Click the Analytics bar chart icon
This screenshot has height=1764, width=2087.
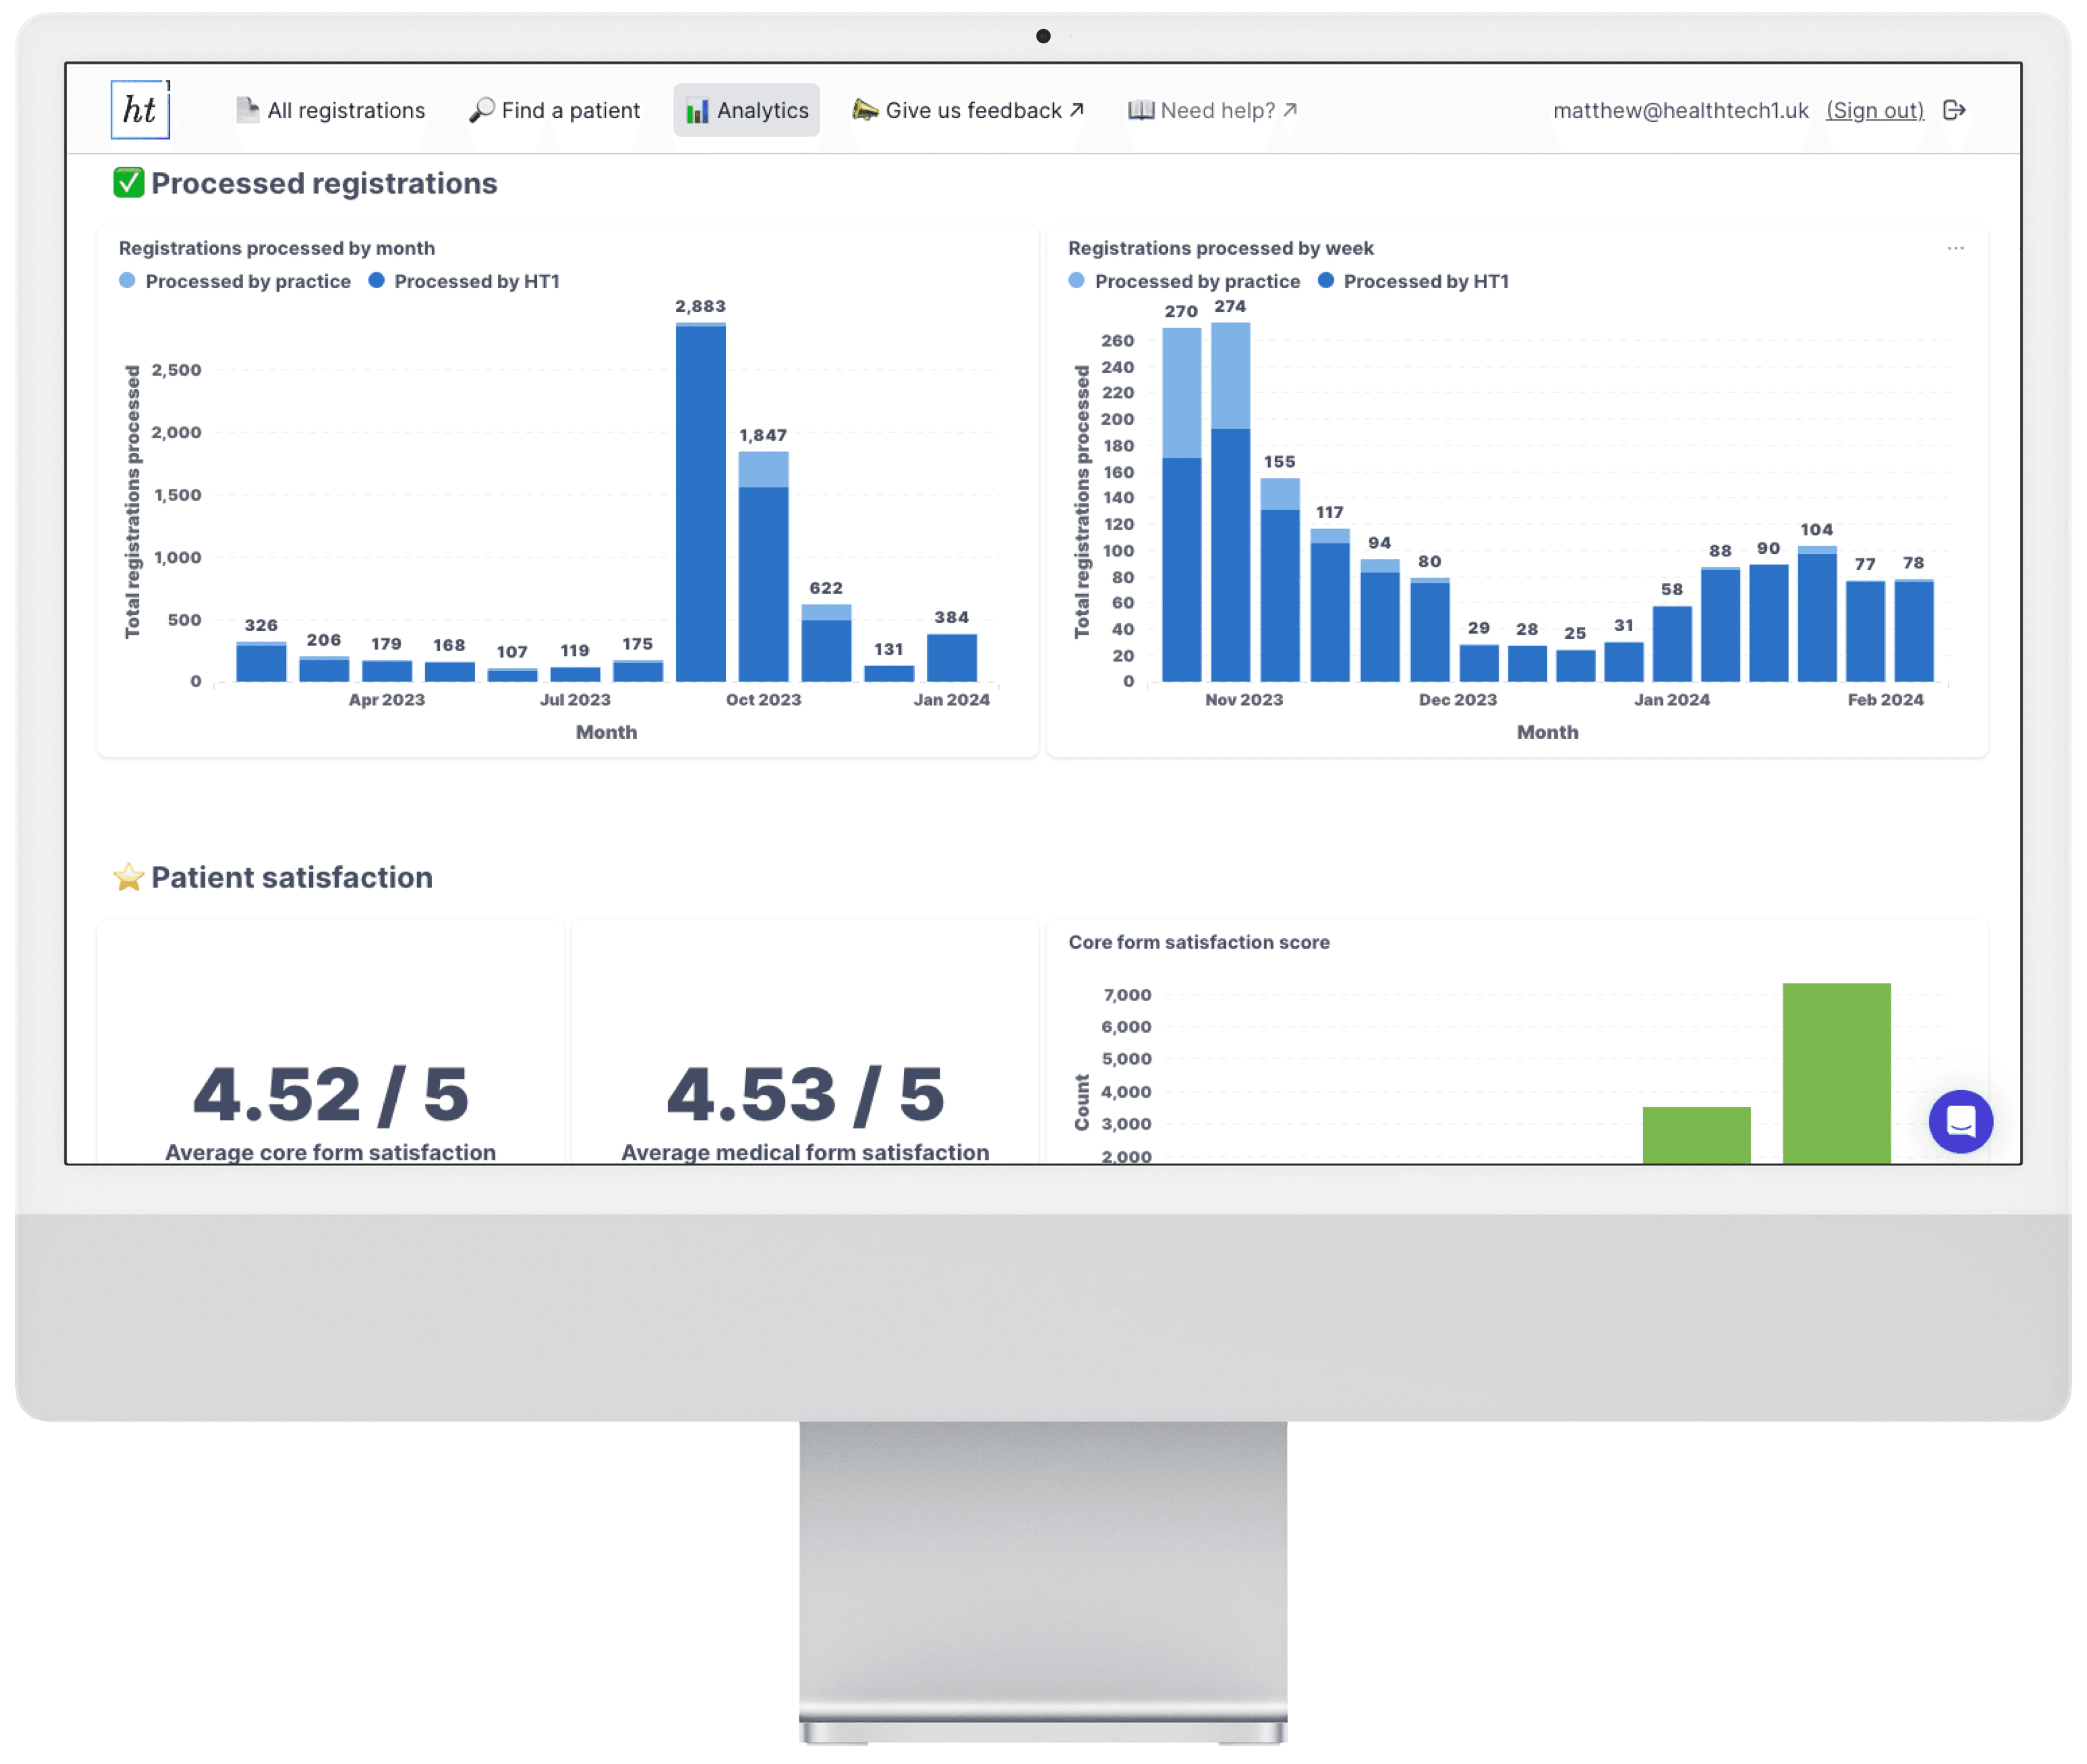pos(697,110)
